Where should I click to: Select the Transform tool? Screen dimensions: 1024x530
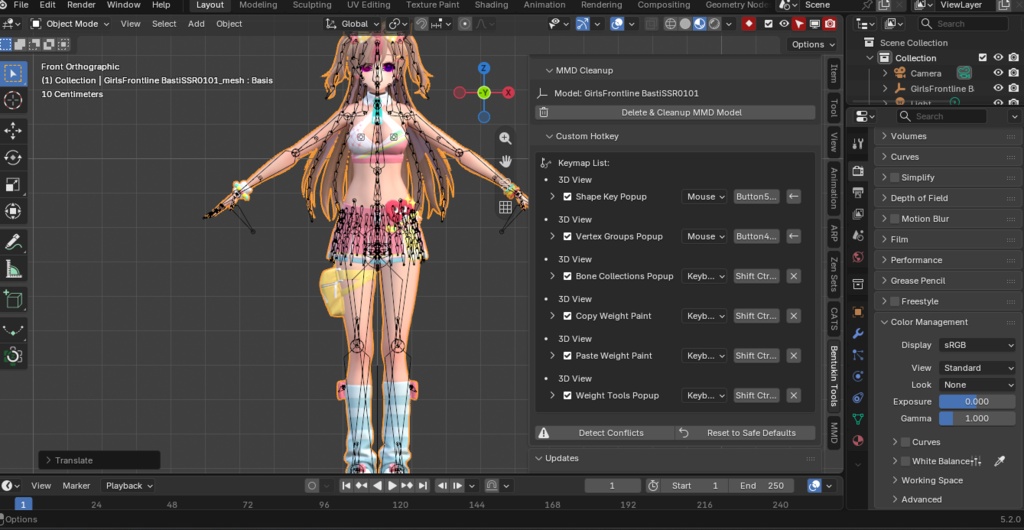point(13,211)
